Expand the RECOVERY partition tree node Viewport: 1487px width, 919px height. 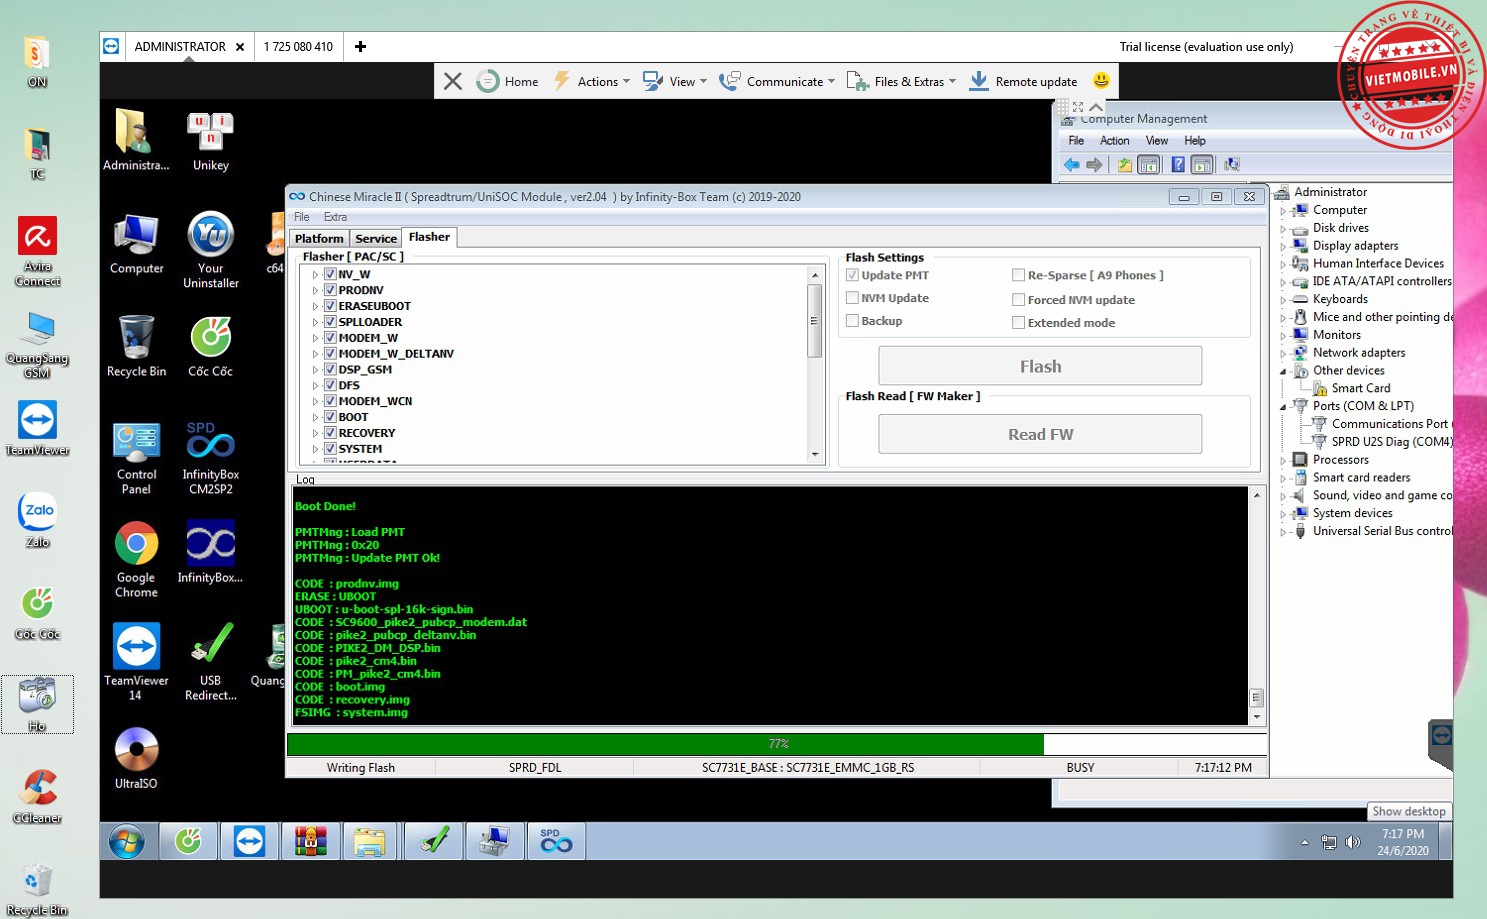tap(315, 433)
